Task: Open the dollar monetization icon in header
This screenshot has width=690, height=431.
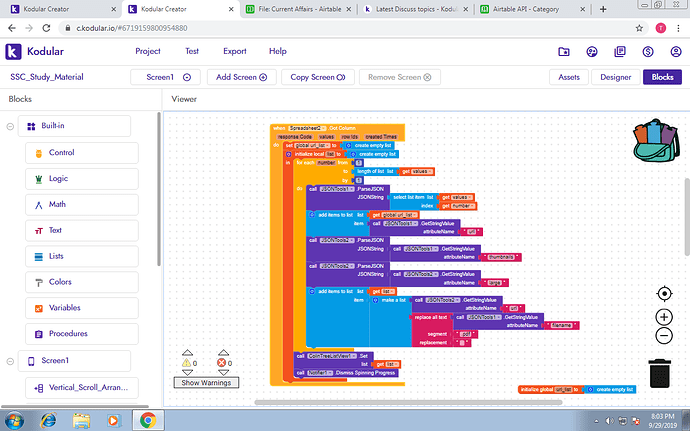Action: 648,52
